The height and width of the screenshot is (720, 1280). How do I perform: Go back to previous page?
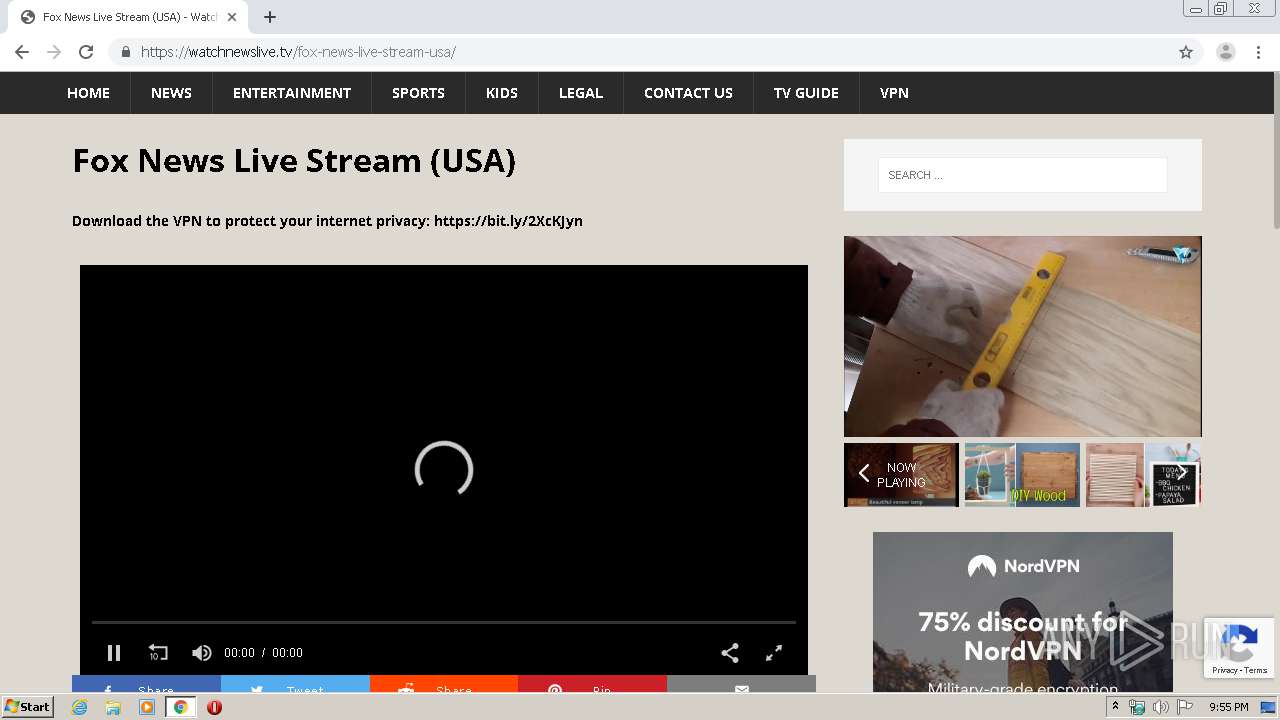coord(22,52)
